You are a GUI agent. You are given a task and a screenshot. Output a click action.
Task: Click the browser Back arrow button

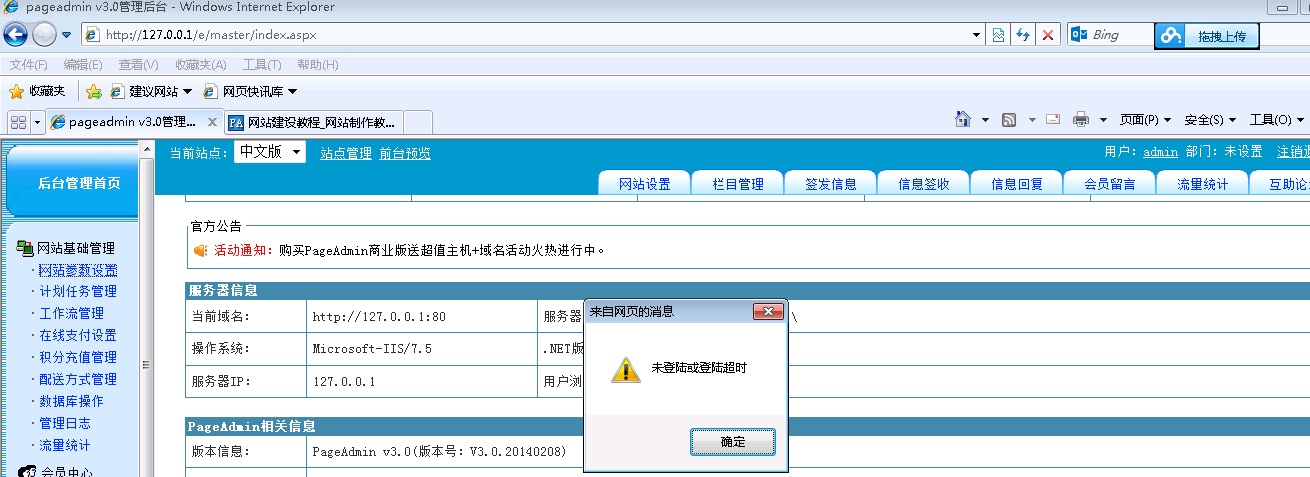tap(16, 35)
